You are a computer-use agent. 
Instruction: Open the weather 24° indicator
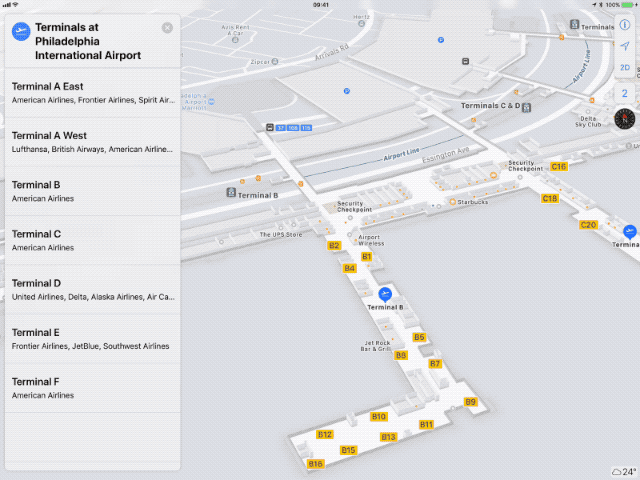tap(624, 472)
